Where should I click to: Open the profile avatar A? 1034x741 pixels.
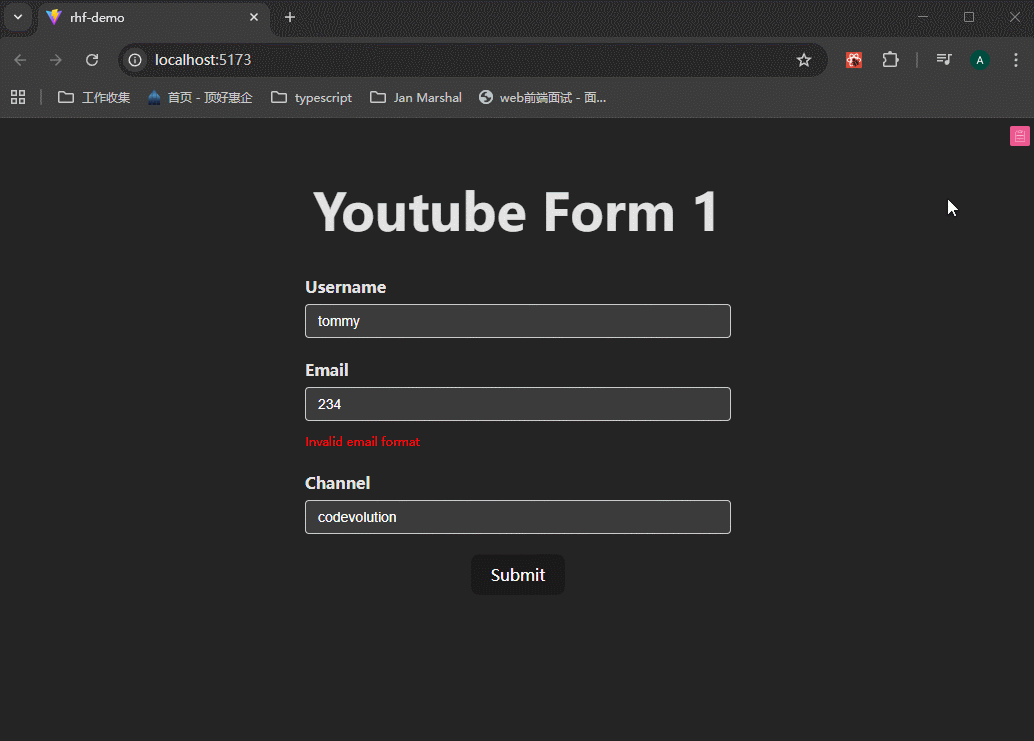979,60
